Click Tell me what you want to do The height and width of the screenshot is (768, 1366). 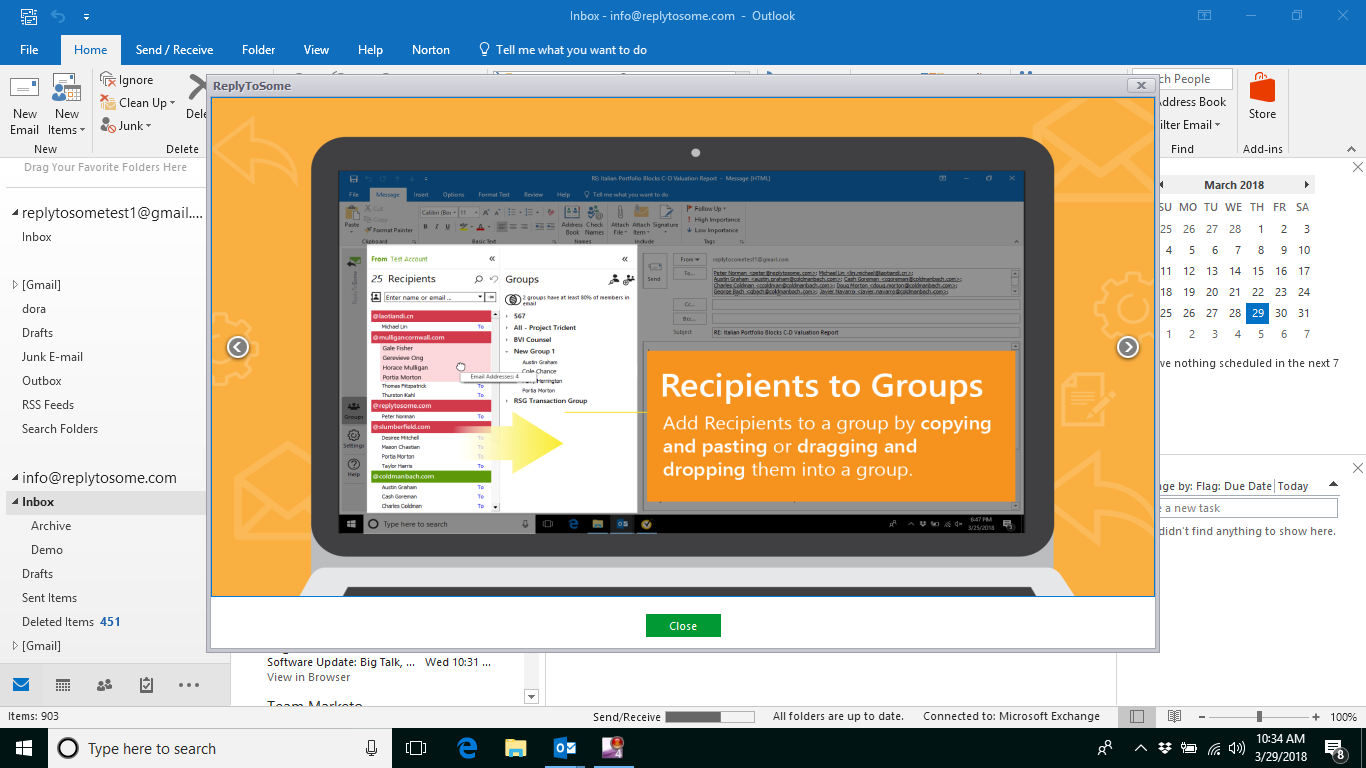point(562,49)
